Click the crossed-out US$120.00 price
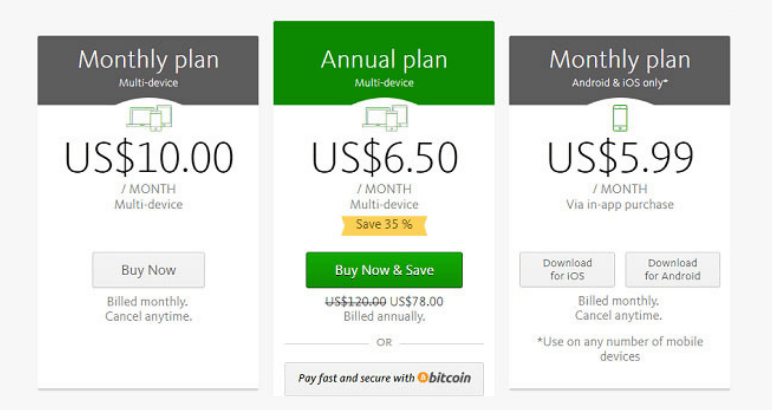 [355, 301]
